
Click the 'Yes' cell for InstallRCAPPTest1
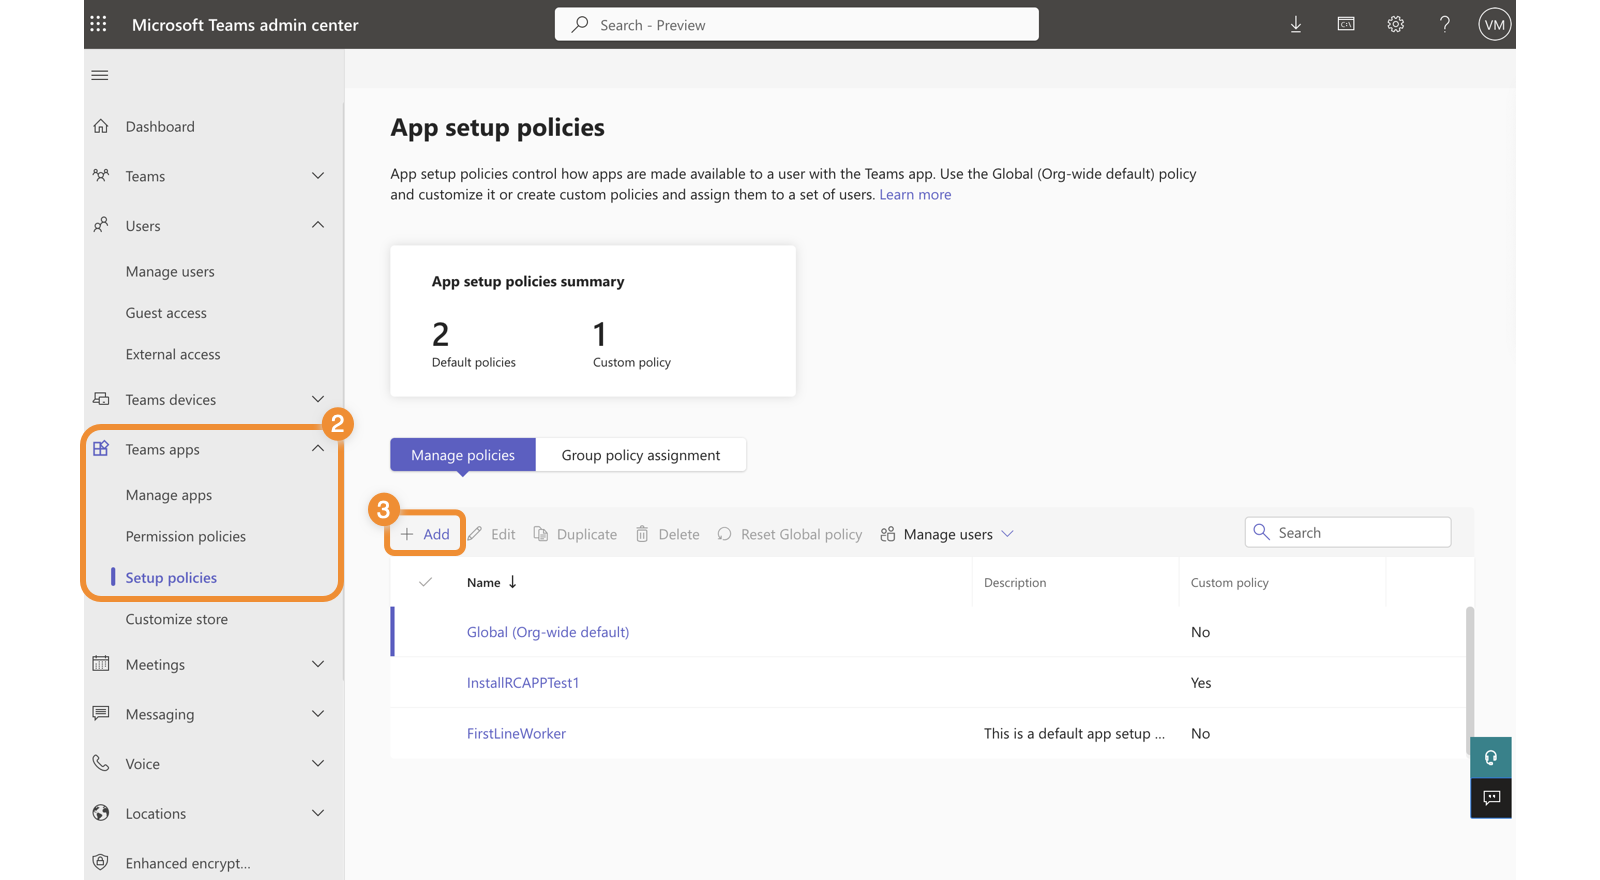pos(1201,683)
